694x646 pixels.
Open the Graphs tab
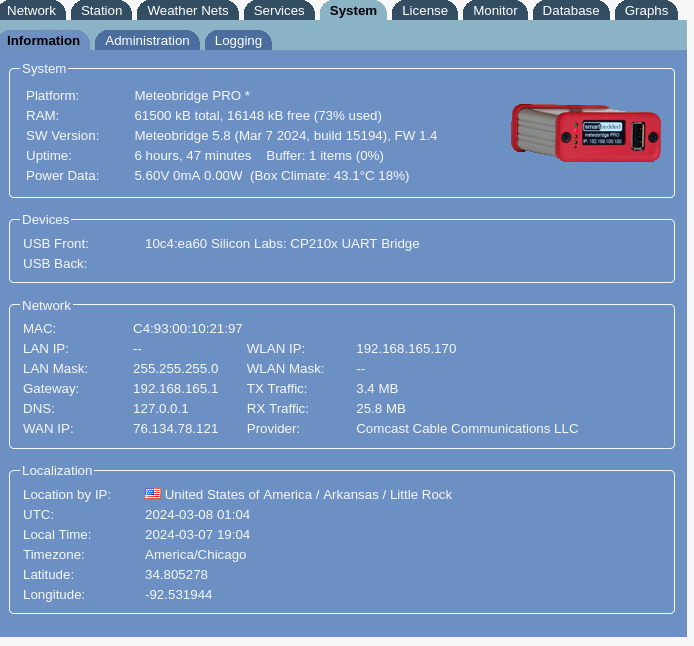point(646,10)
